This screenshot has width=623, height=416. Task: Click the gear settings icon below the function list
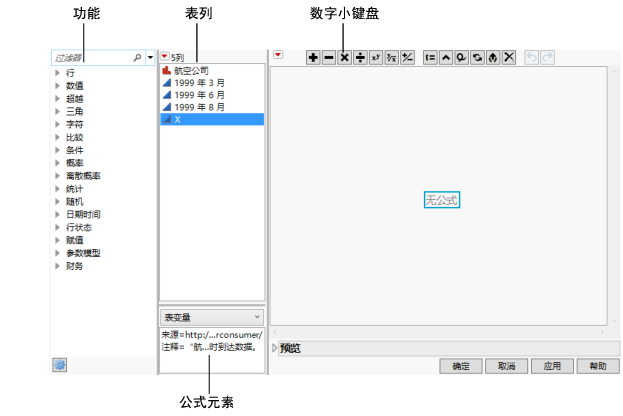pos(60,365)
